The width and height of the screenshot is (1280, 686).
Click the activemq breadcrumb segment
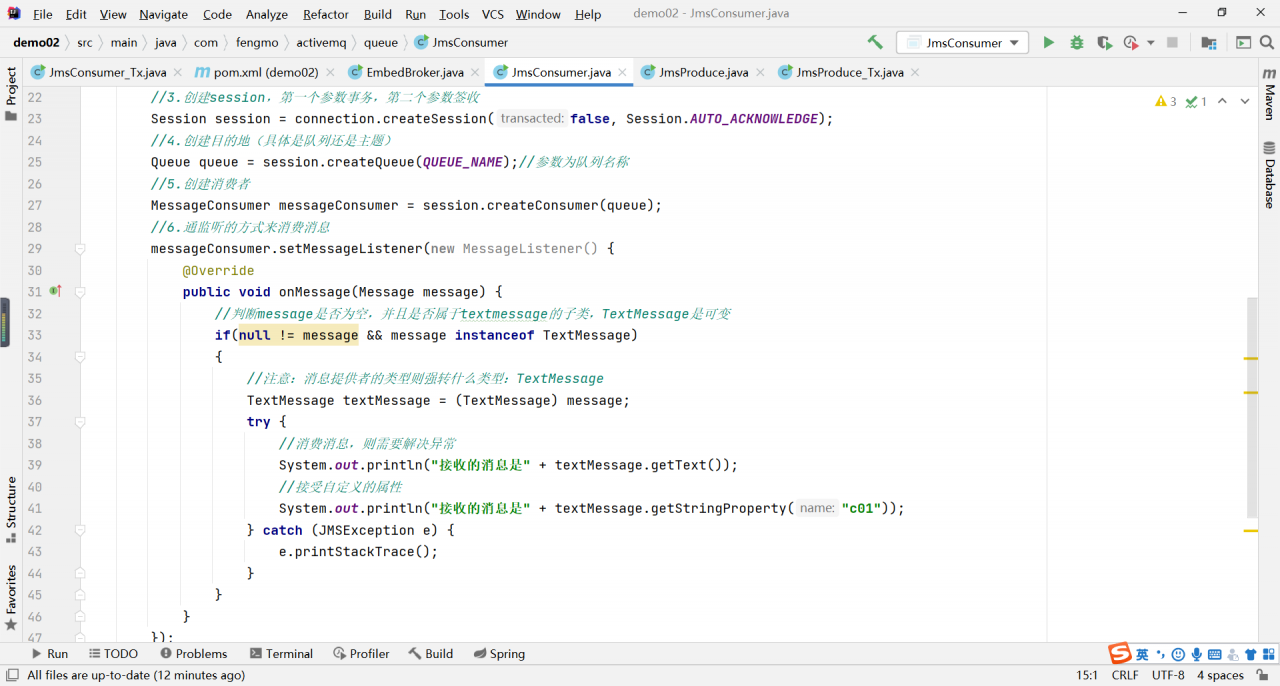pos(319,43)
